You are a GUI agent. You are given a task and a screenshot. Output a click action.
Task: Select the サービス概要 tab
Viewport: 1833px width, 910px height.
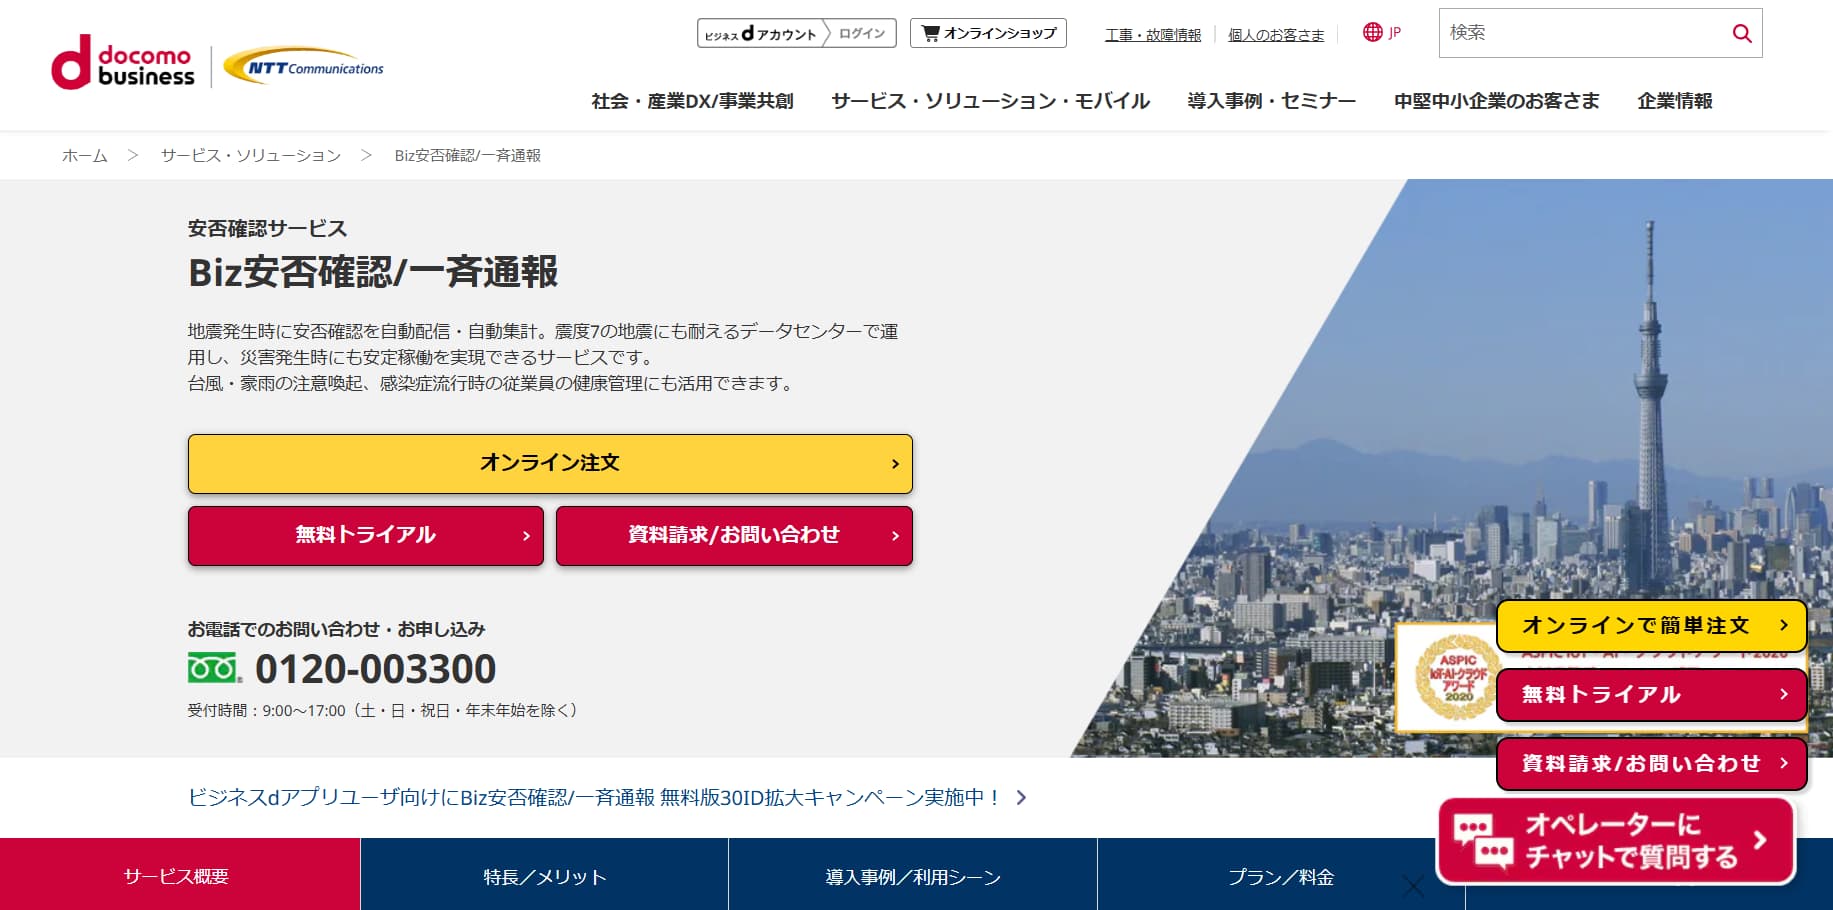pyautogui.click(x=180, y=875)
